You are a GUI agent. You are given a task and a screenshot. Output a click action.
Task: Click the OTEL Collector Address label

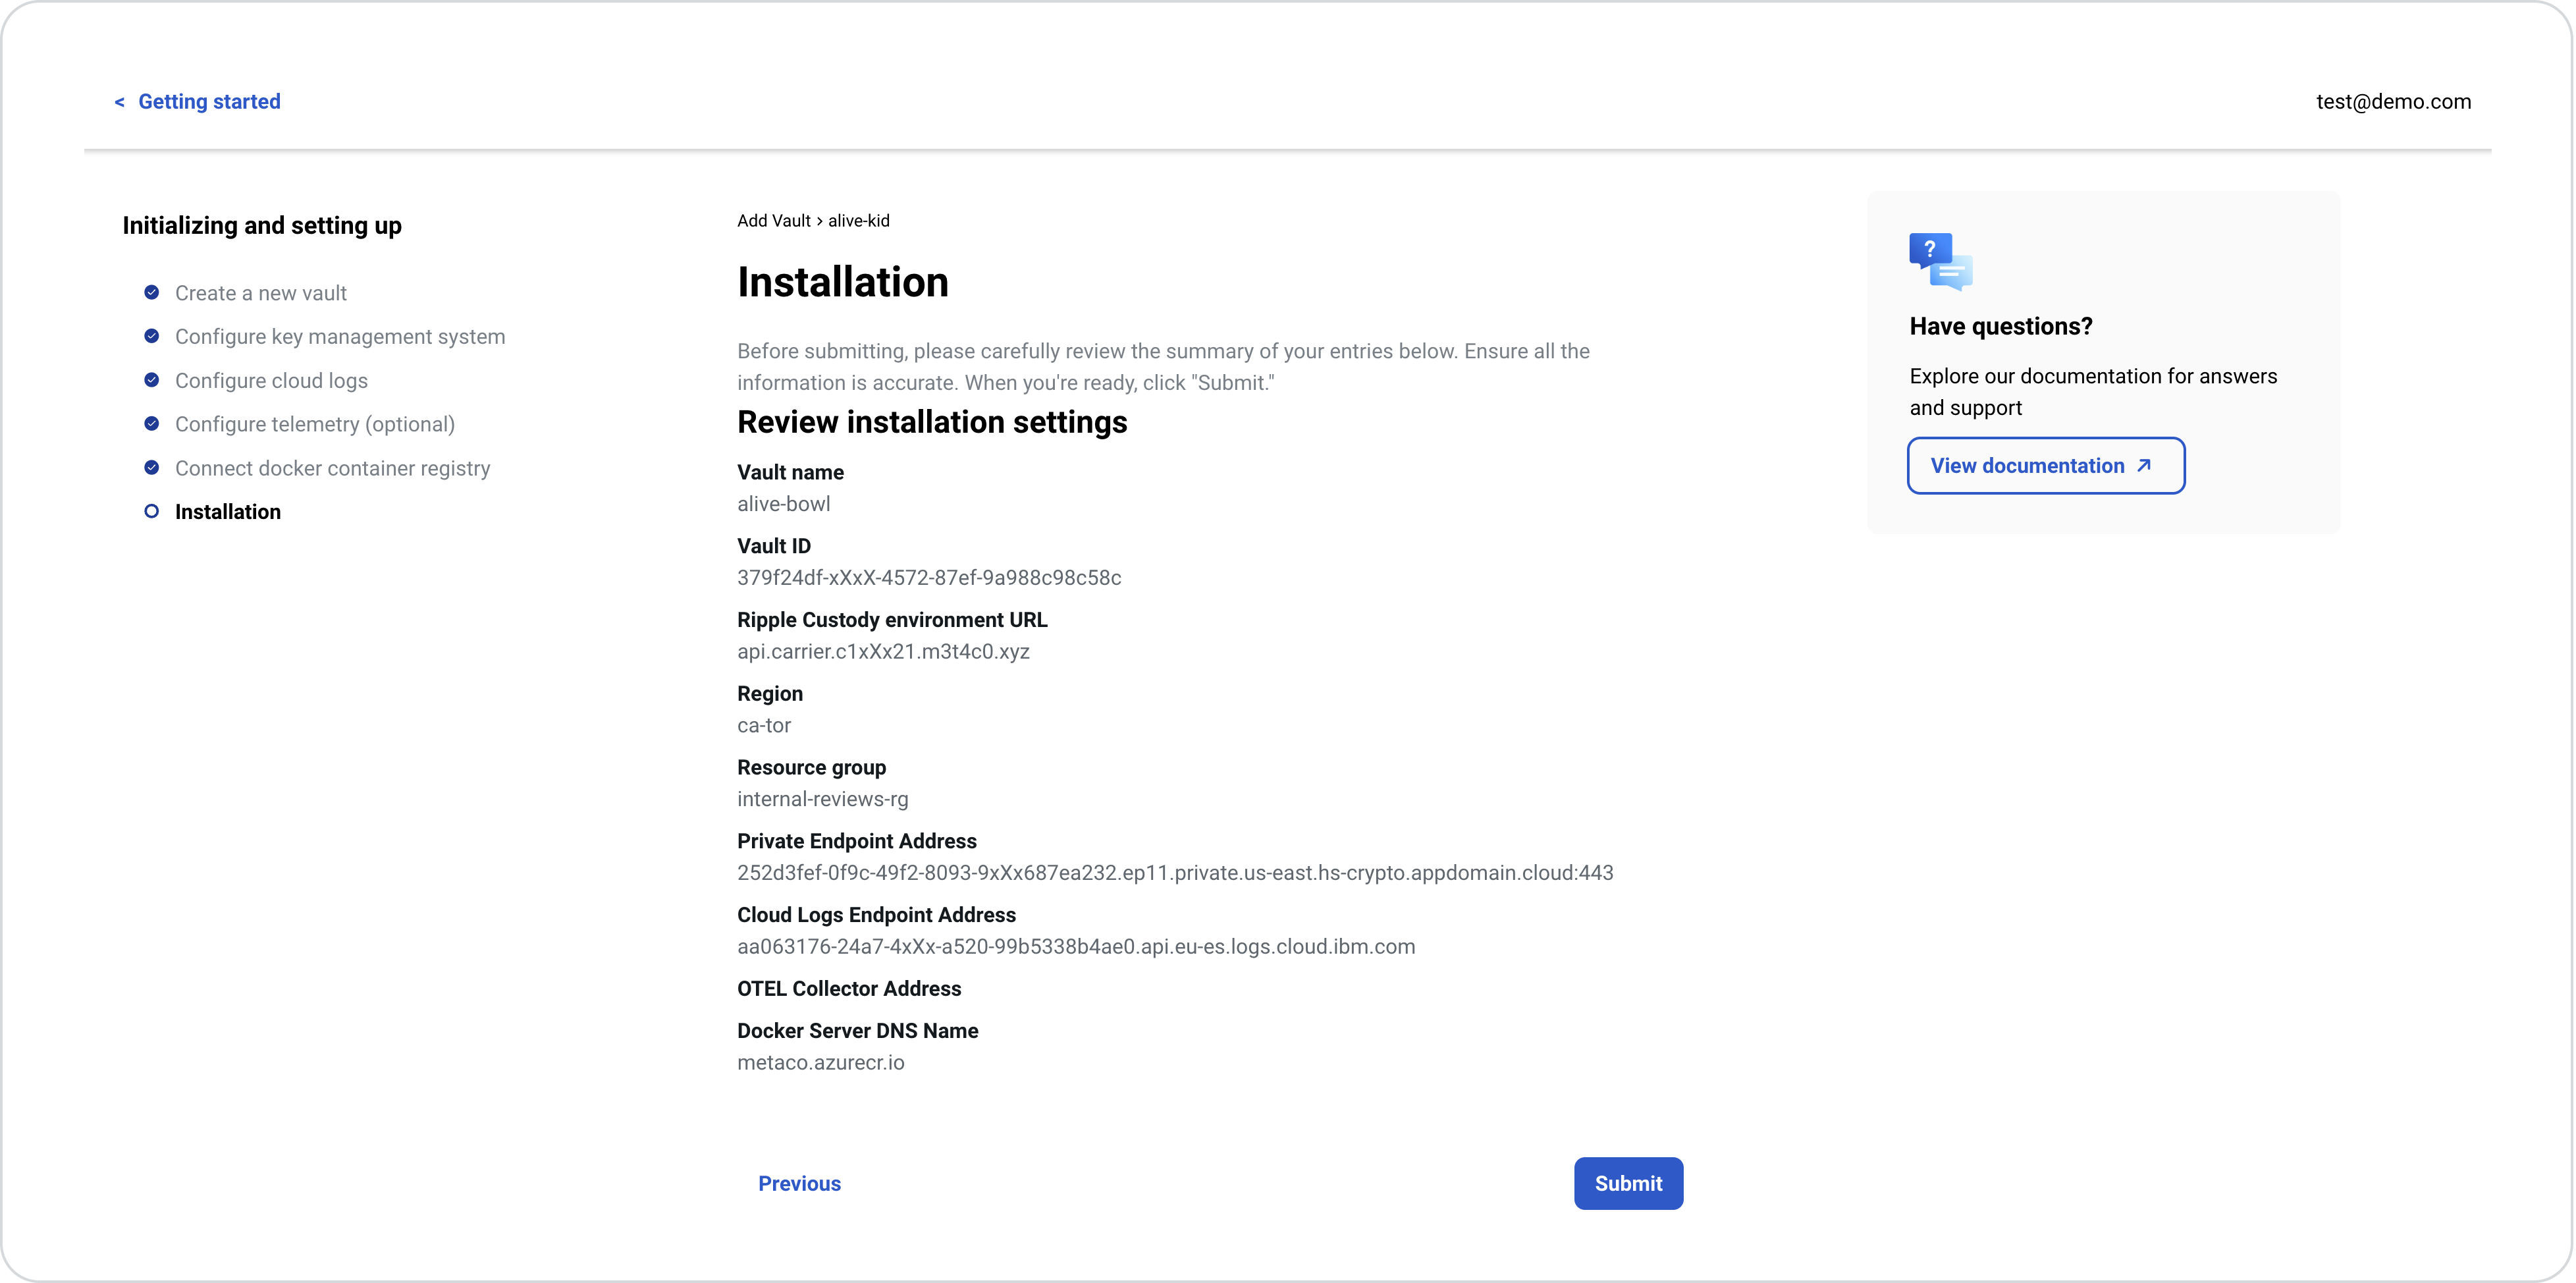click(849, 989)
